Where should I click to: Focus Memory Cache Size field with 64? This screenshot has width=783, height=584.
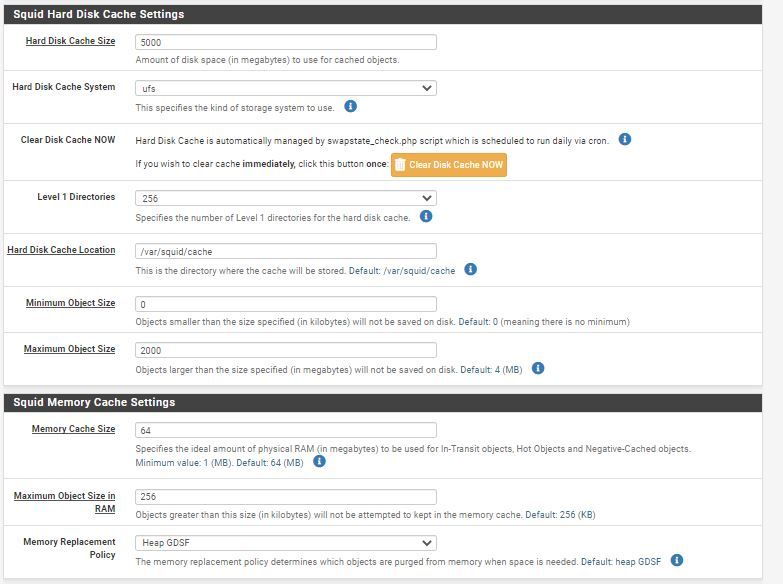click(x=286, y=430)
